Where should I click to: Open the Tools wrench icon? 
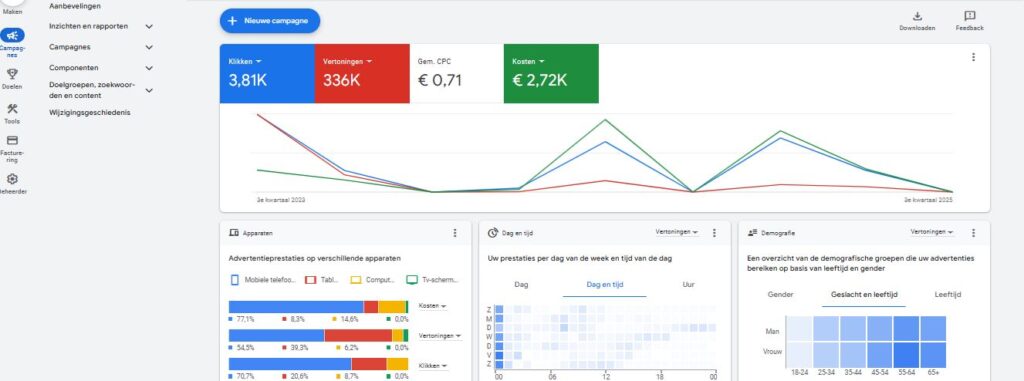point(12,108)
